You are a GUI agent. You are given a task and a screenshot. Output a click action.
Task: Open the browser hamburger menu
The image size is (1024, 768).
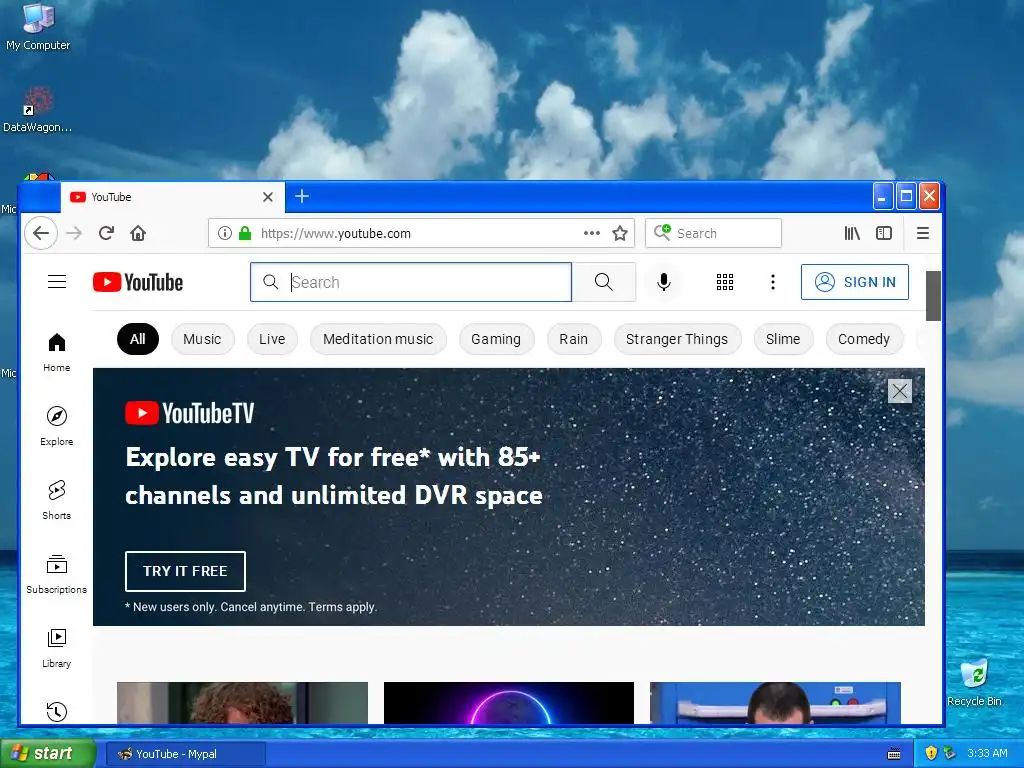tap(923, 233)
